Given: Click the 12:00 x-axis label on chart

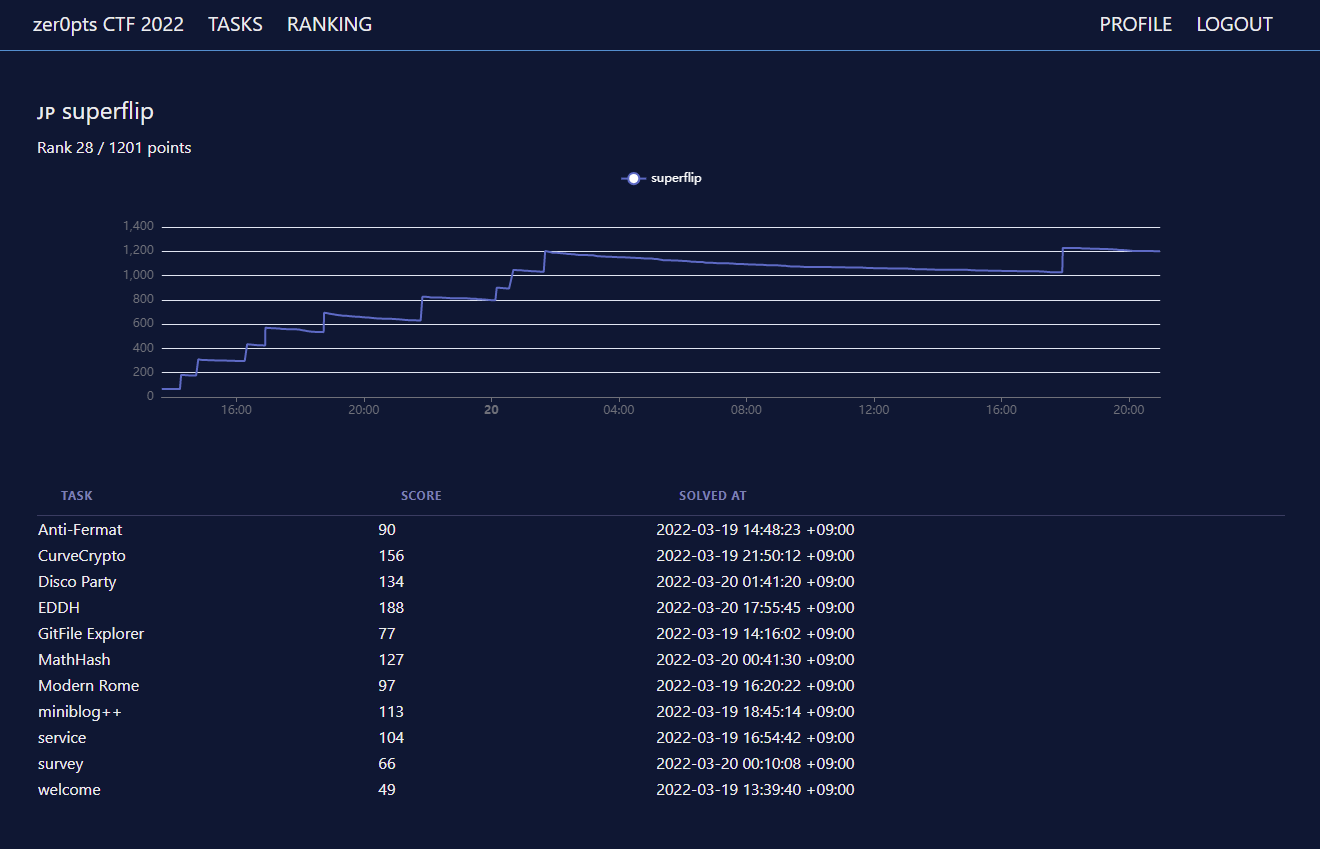Looking at the screenshot, I should (x=874, y=410).
